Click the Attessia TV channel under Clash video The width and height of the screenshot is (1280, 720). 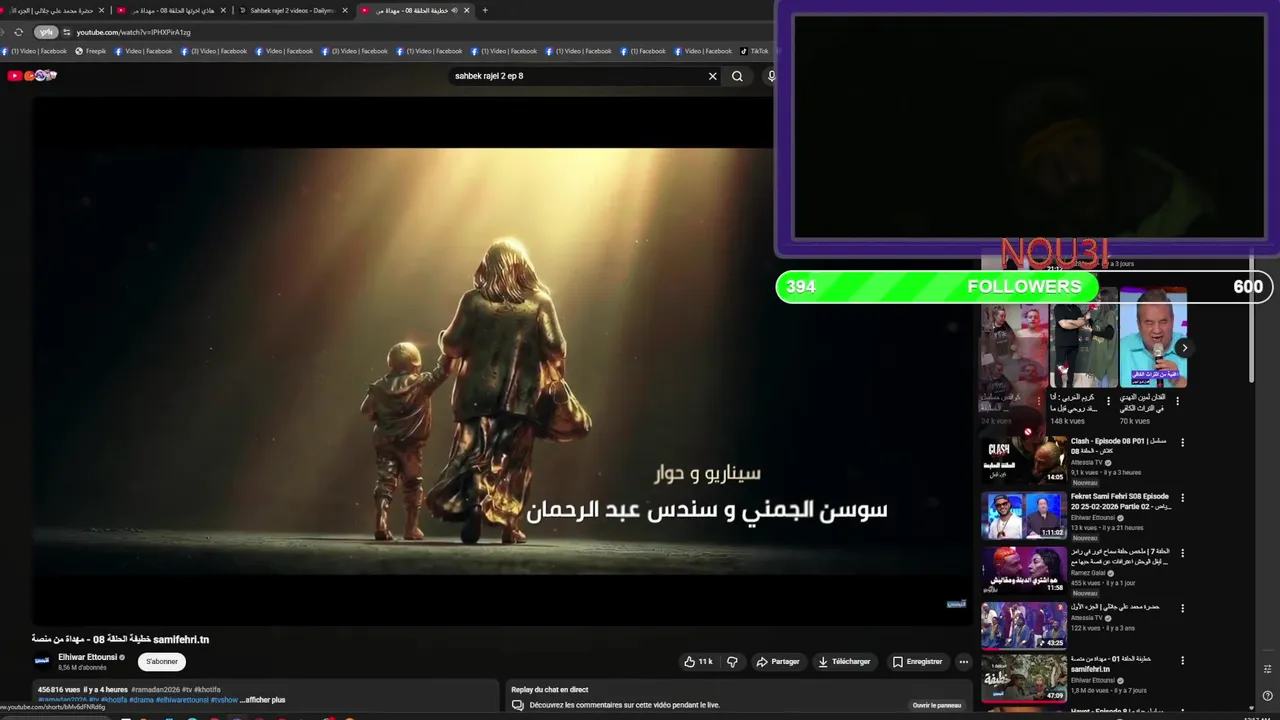pyautogui.click(x=1087, y=462)
